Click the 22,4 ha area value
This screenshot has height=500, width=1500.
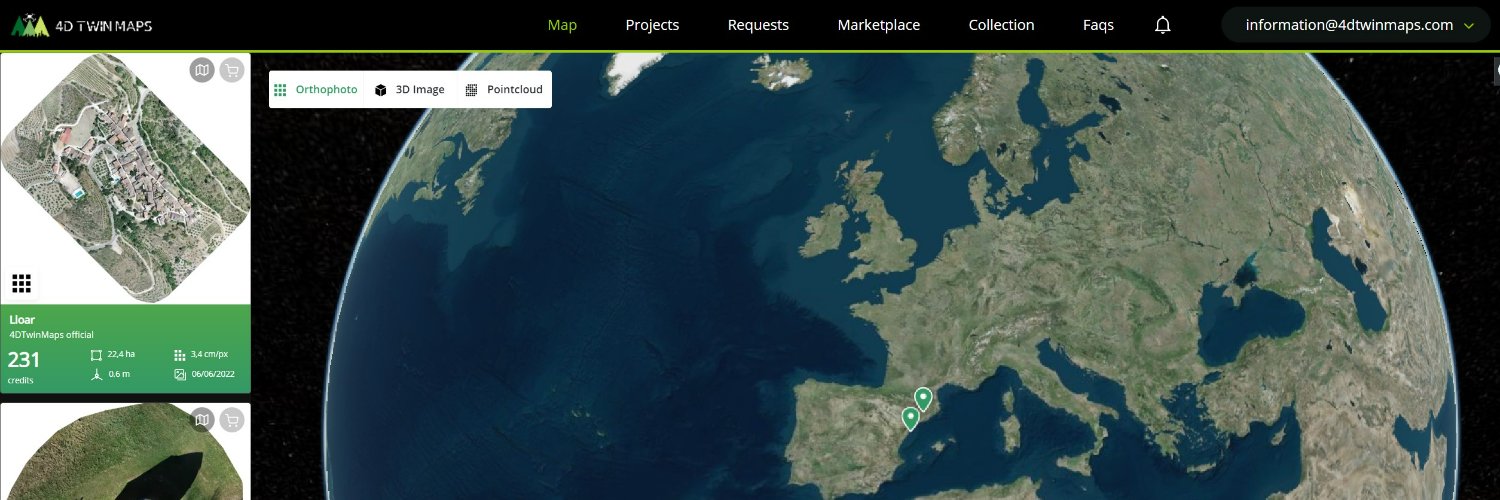tap(121, 354)
